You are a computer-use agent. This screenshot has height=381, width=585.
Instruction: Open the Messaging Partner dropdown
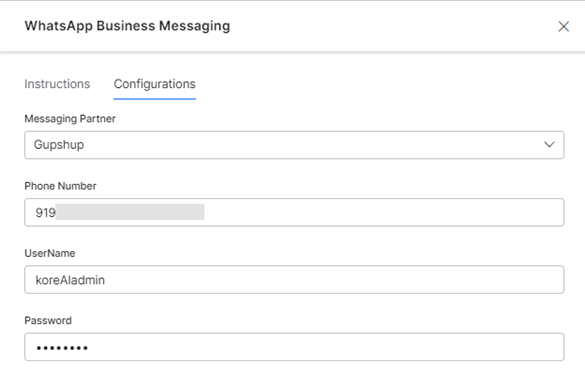[294, 145]
